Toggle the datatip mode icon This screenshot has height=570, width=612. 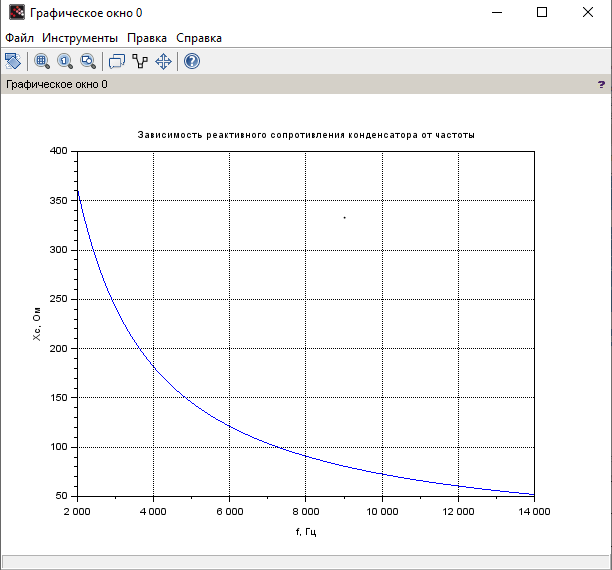coord(117,61)
